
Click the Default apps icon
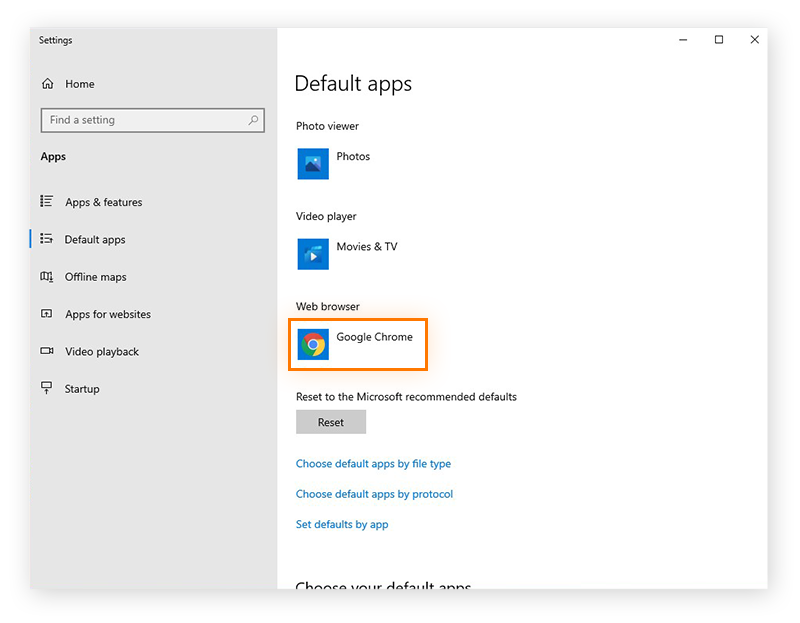point(46,239)
